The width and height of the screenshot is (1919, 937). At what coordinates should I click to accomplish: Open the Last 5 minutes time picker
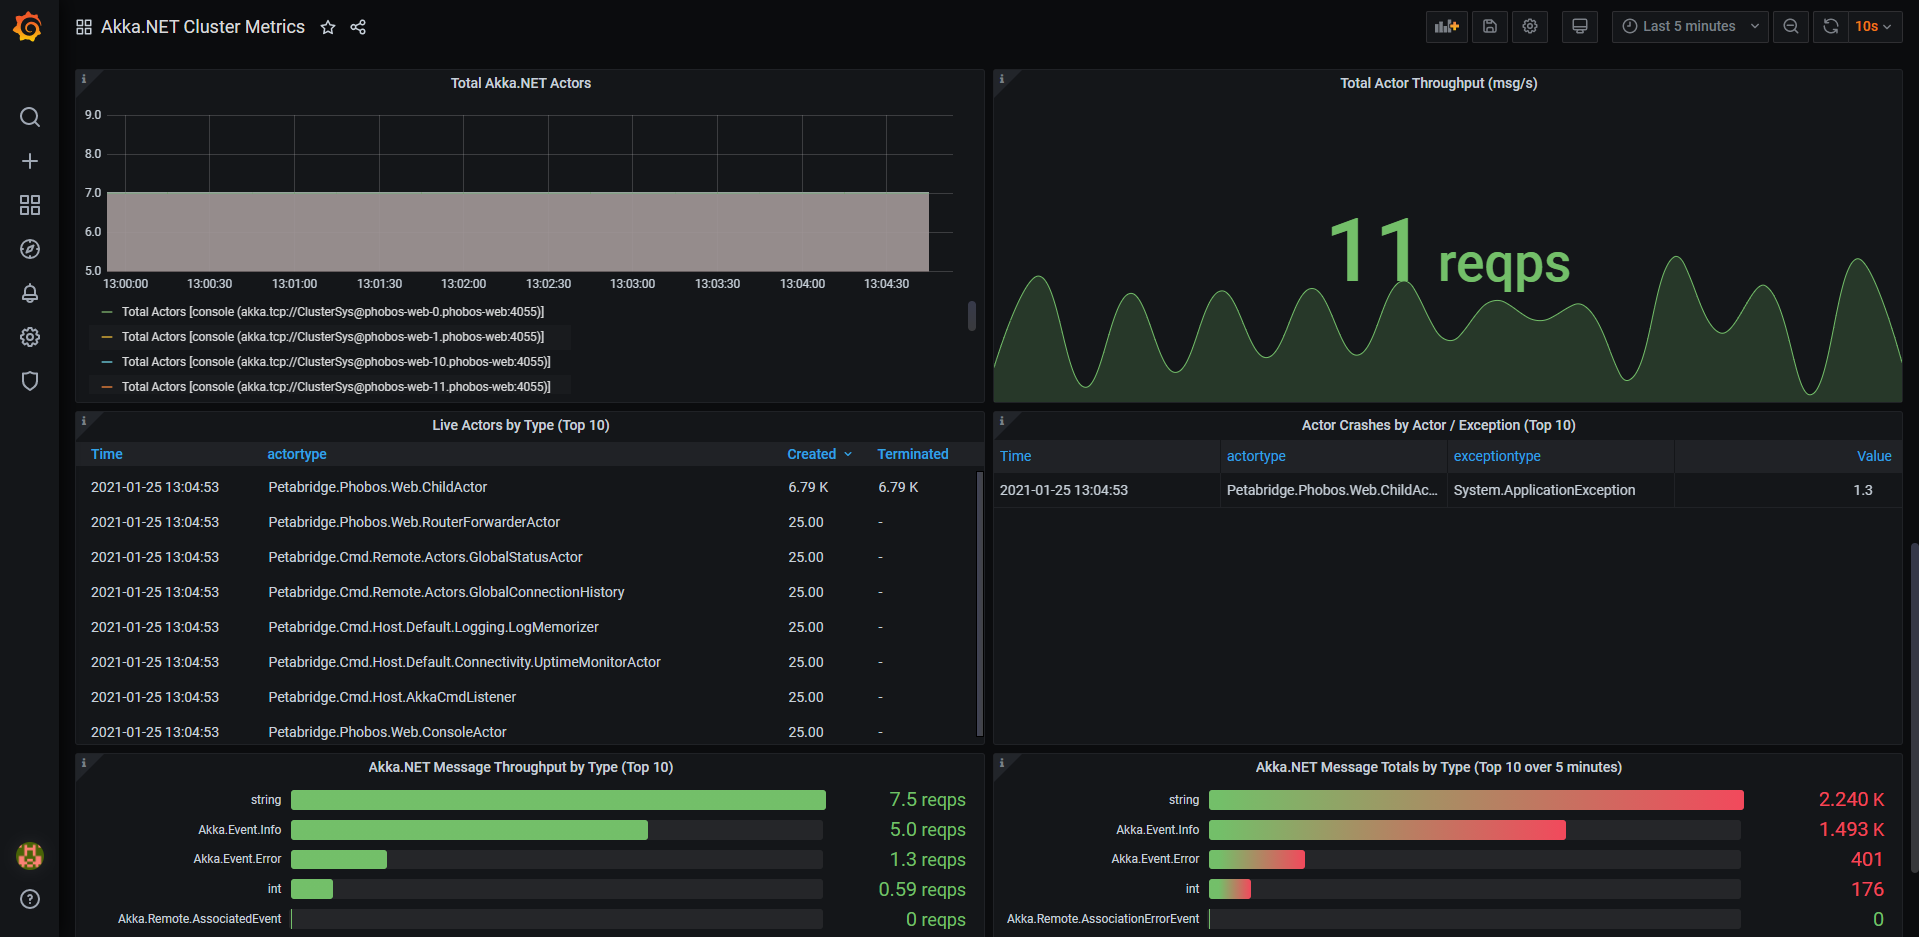1690,27
